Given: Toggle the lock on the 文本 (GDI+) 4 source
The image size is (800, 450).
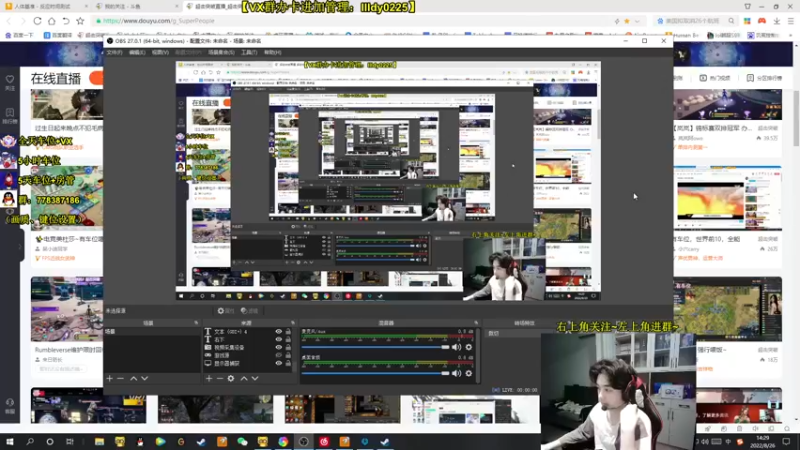Looking at the screenshot, I should click(x=288, y=332).
